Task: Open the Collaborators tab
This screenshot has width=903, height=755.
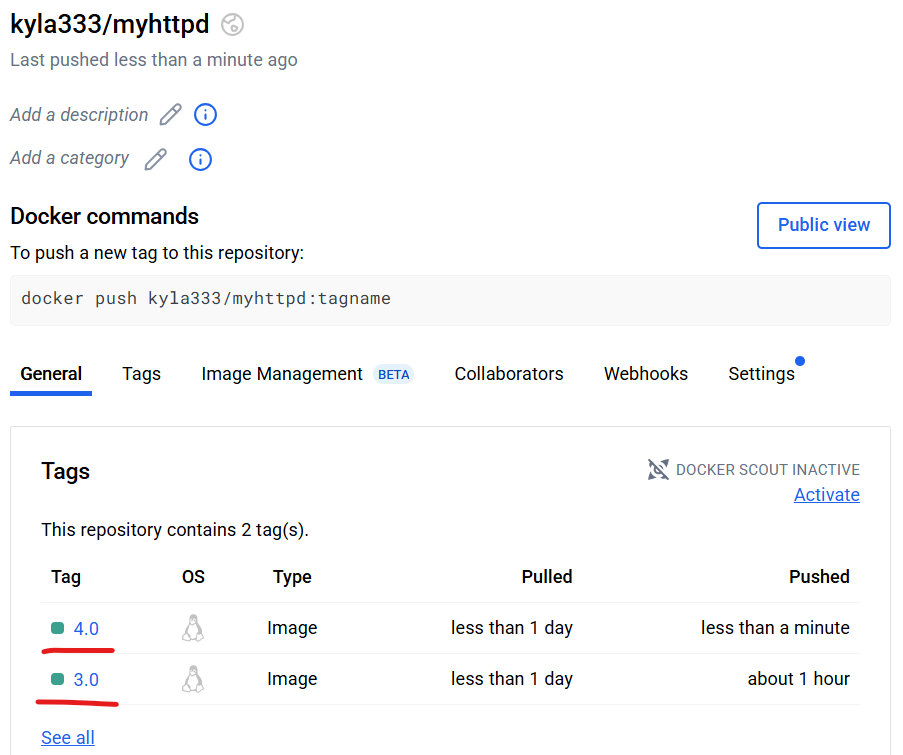Action: pyautogui.click(x=509, y=374)
